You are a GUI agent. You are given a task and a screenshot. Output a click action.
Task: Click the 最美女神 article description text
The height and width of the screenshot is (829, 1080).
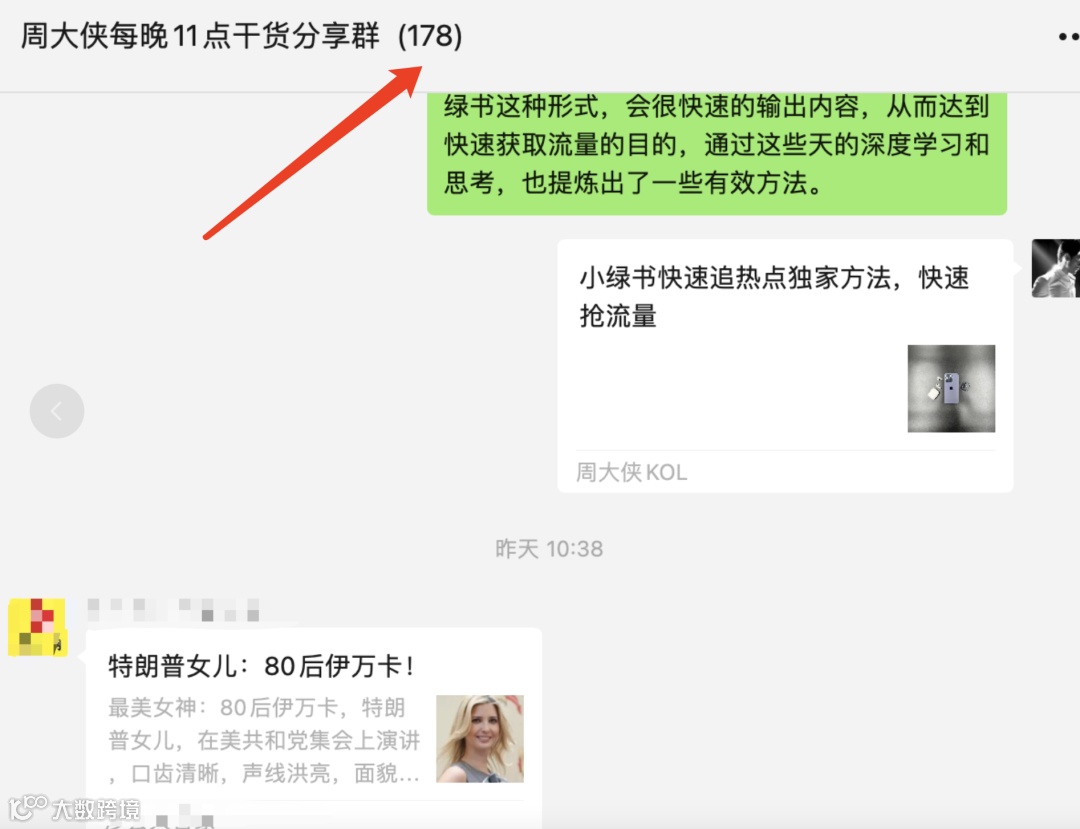(x=264, y=740)
